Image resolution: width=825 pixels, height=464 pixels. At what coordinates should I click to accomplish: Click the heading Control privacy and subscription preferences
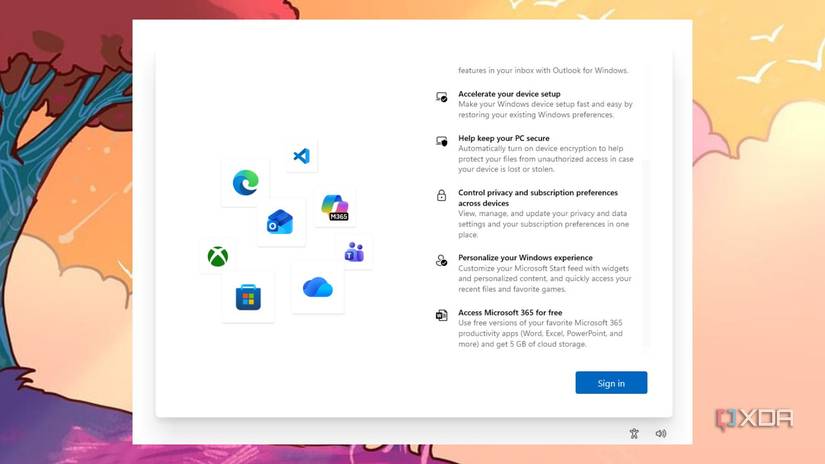click(538, 198)
